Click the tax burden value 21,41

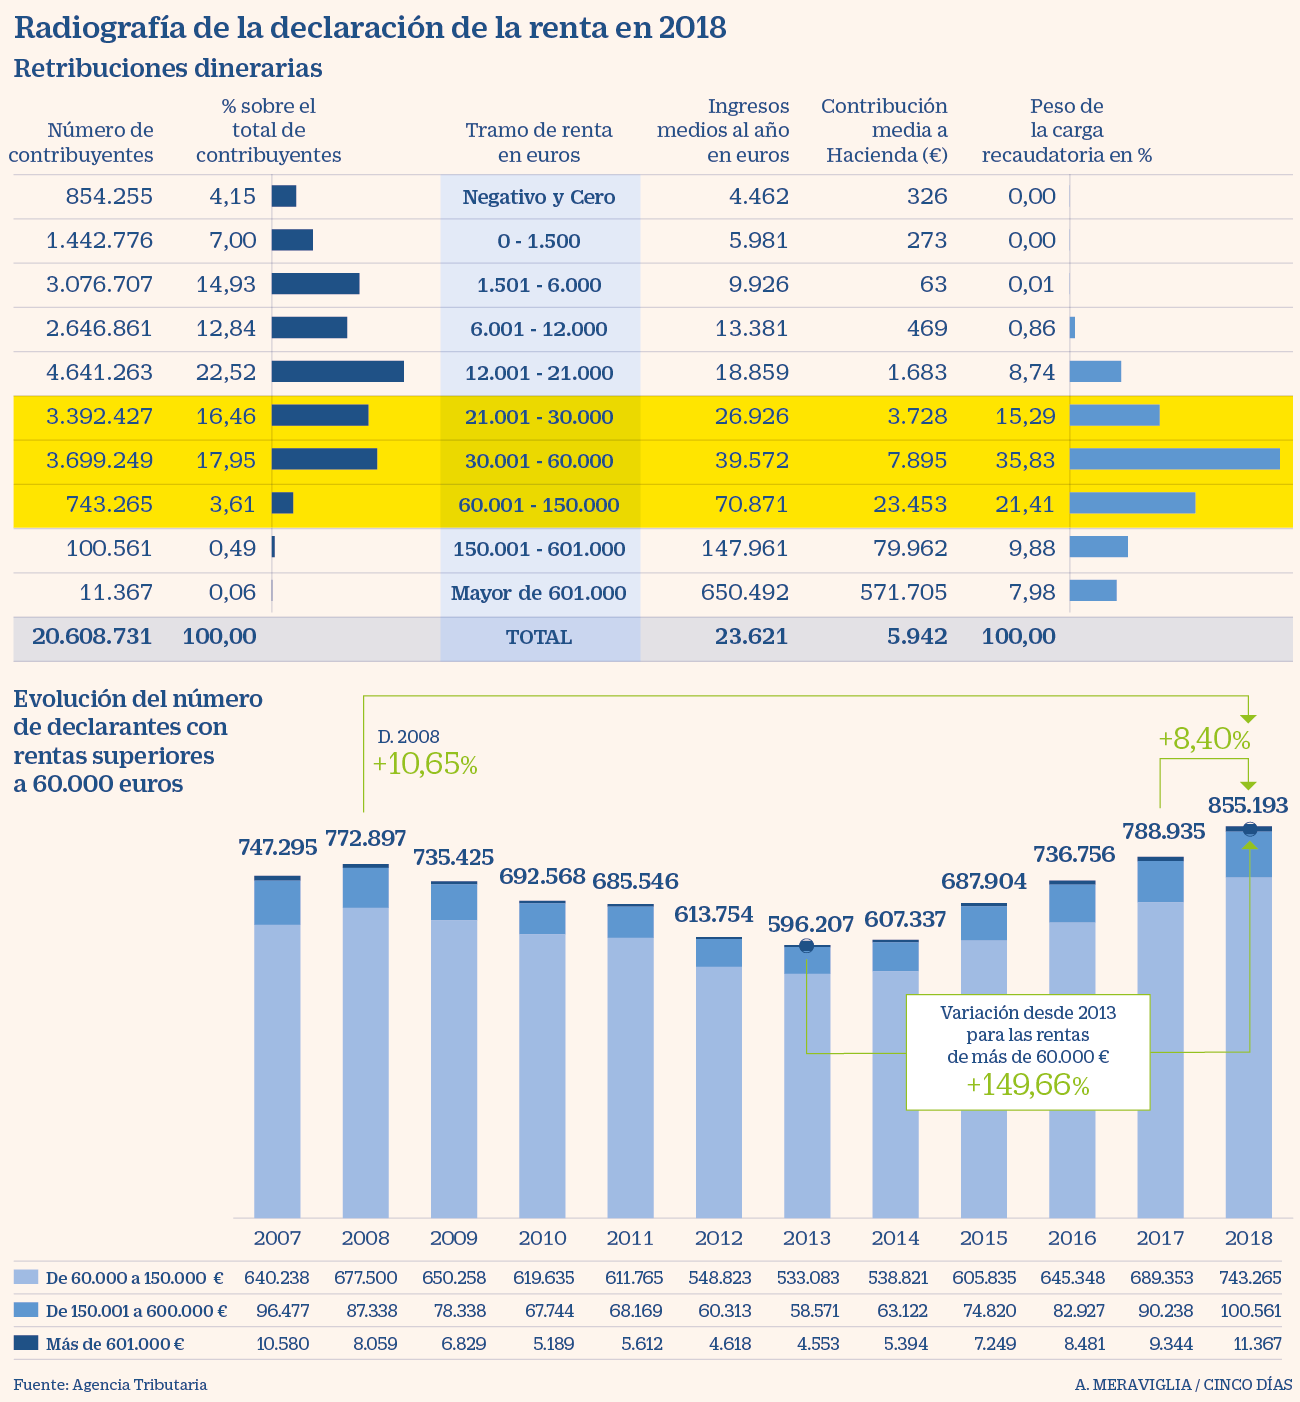point(1025,504)
